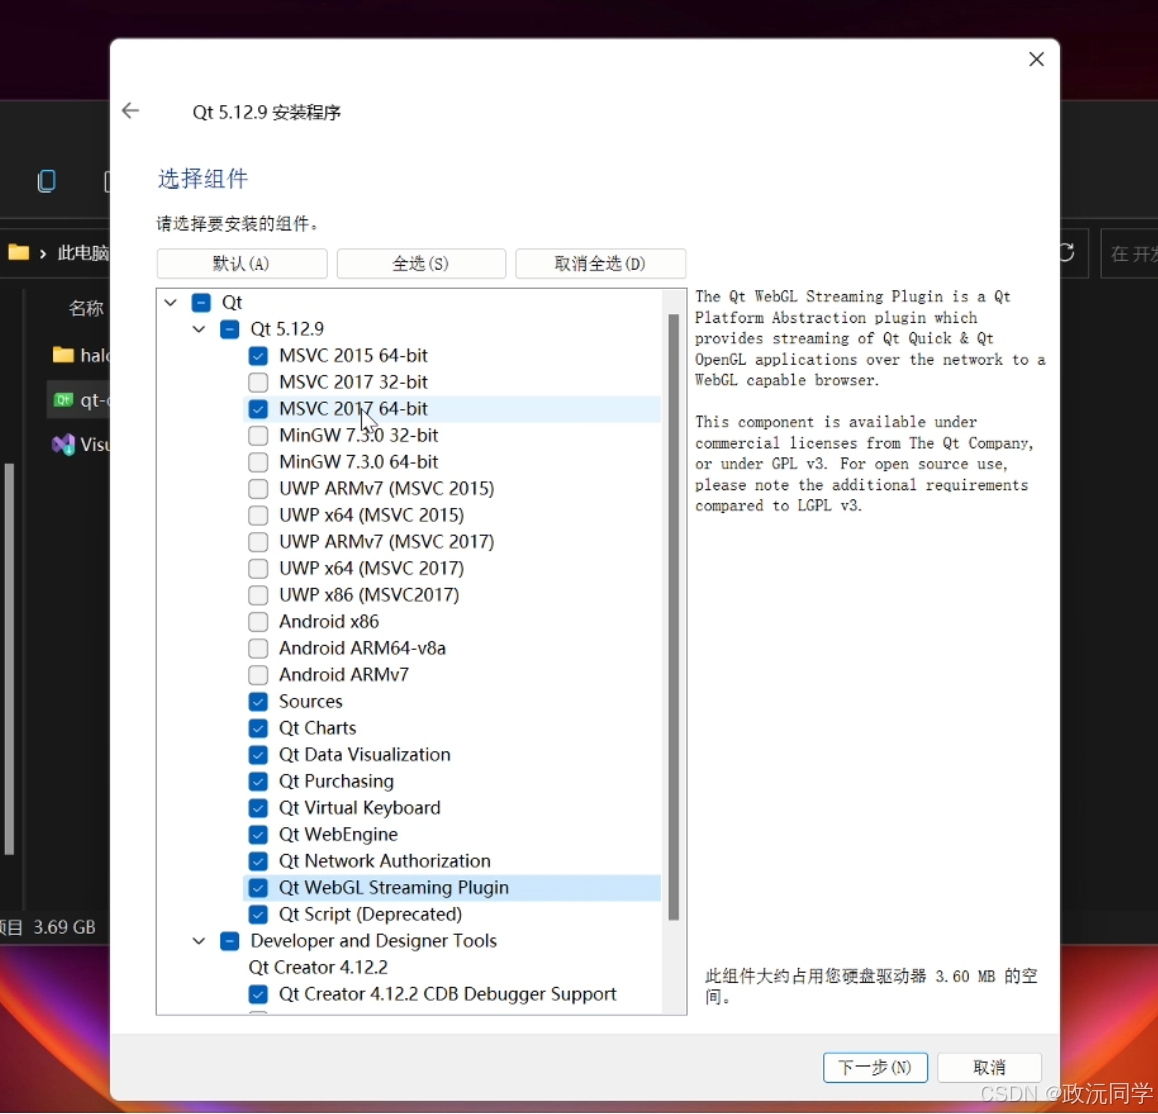Check UWP x86 (MSVC2017)
The height and width of the screenshot is (1114, 1158).
point(258,595)
